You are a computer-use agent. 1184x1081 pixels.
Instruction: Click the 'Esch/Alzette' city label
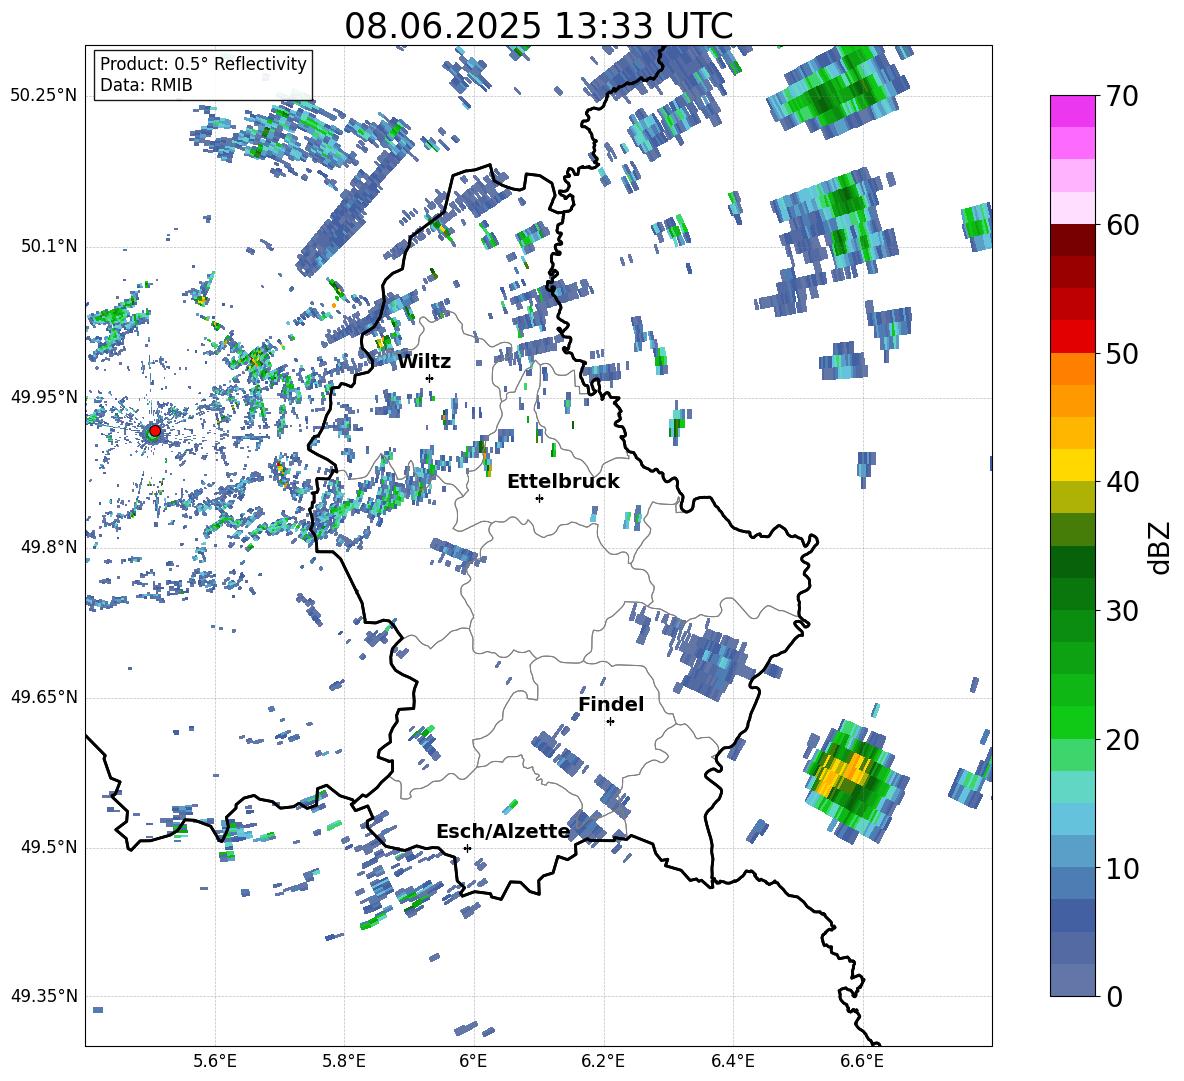503,831
